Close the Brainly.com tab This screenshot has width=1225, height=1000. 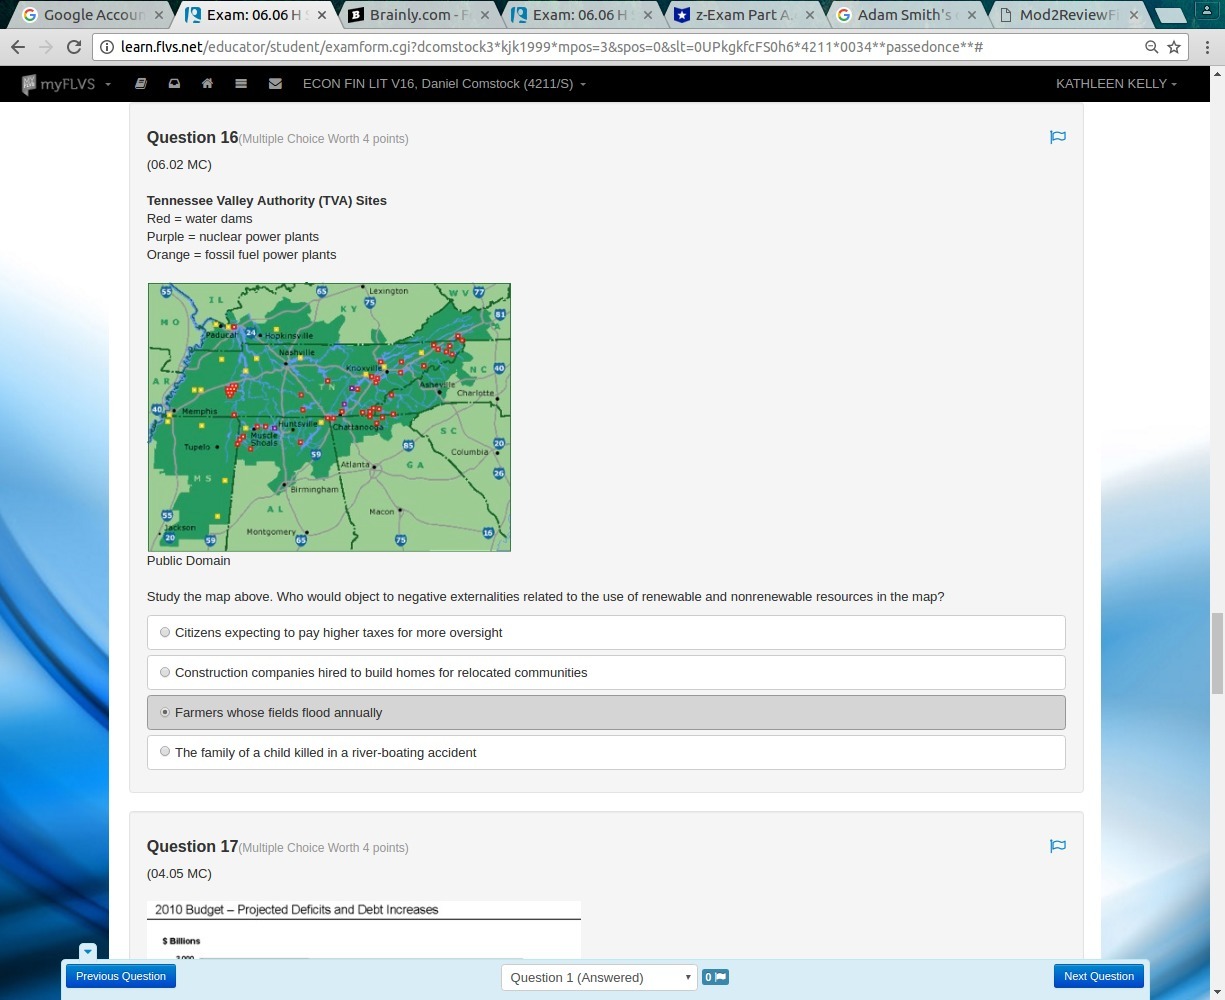(x=484, y=15)
